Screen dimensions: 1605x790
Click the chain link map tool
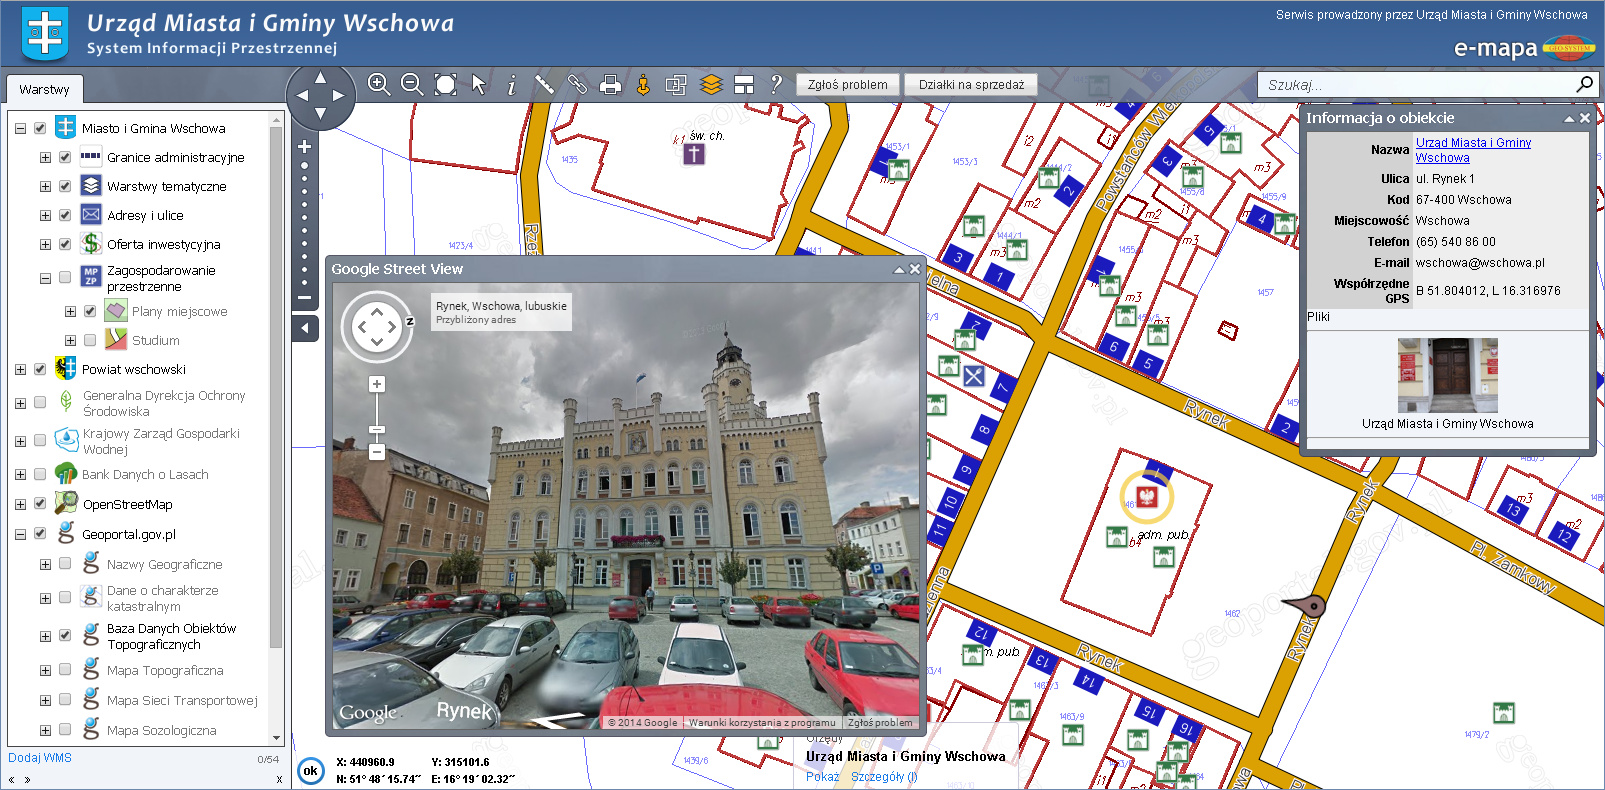(x=577, y=85)
